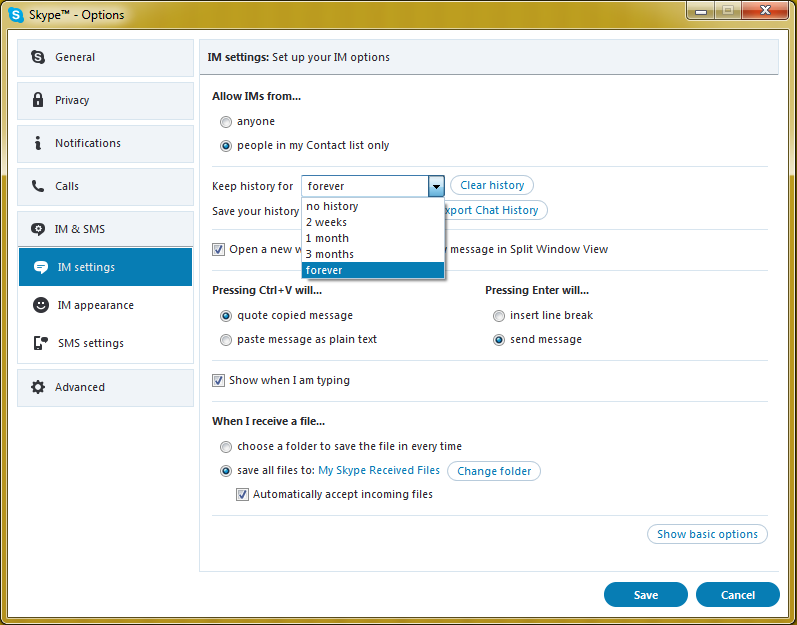
Task: Click the SMS settings phone icon
Action: 41,343
